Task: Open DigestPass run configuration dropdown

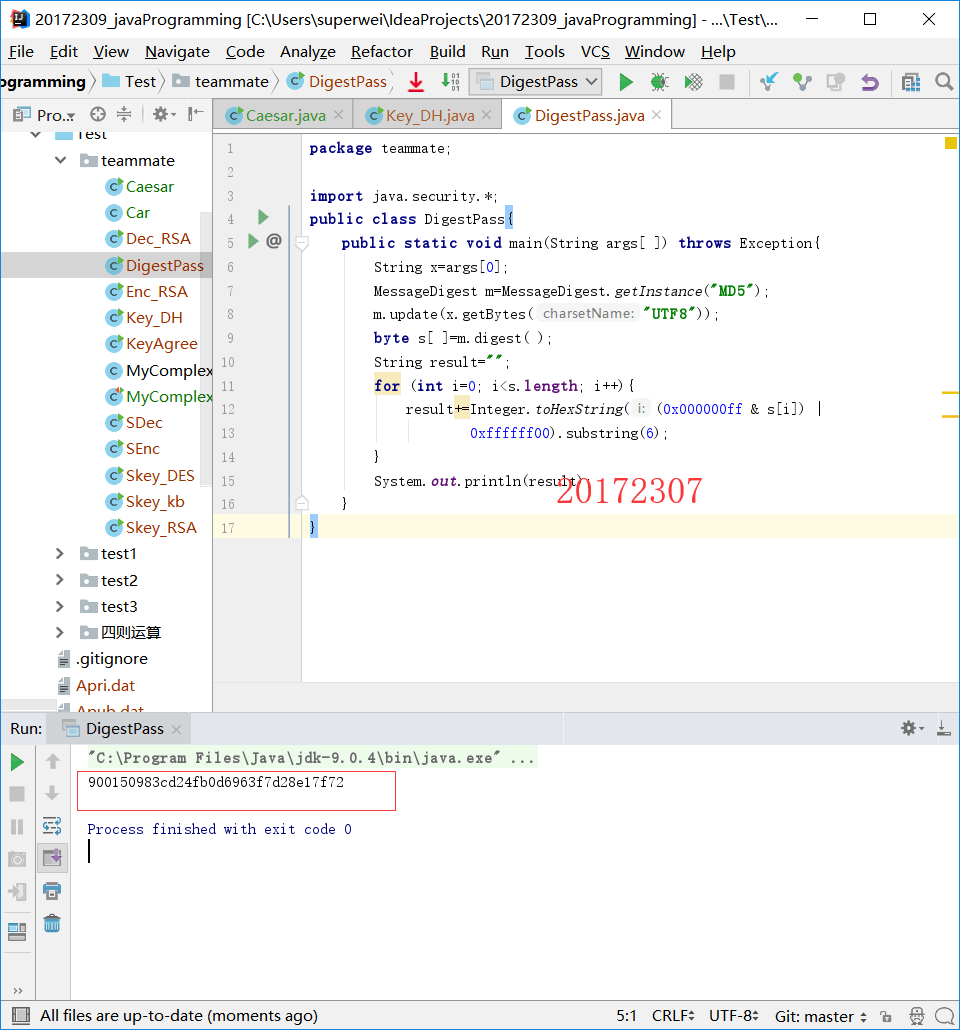Action: pyautogui.click(x=537, y=82)
